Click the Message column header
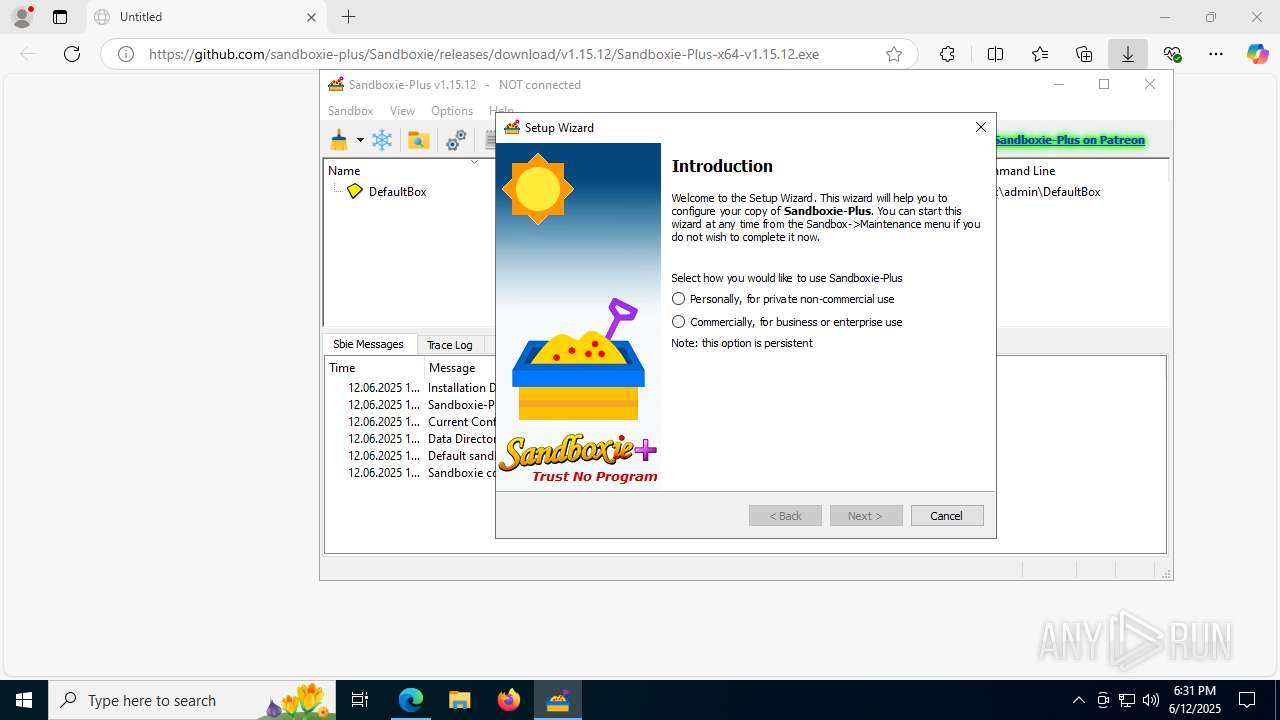Image resolution: width=1280 pixels, height=720 pixels. 452,368
